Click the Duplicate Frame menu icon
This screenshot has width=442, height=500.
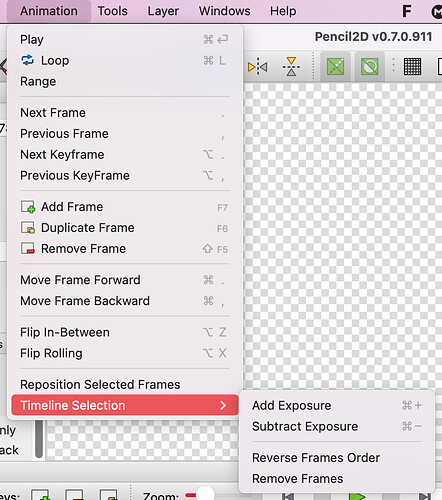[28, 228]
